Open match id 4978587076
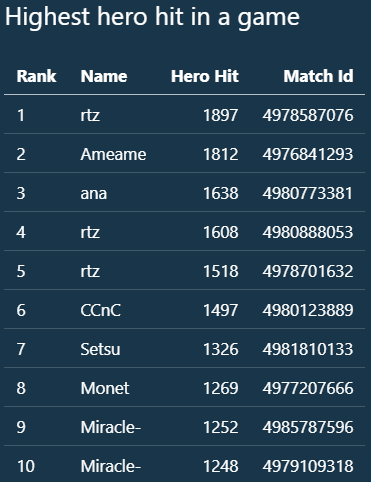Image resolution: width=371 pixels, height=482 pixels. (x=308, y=115)
